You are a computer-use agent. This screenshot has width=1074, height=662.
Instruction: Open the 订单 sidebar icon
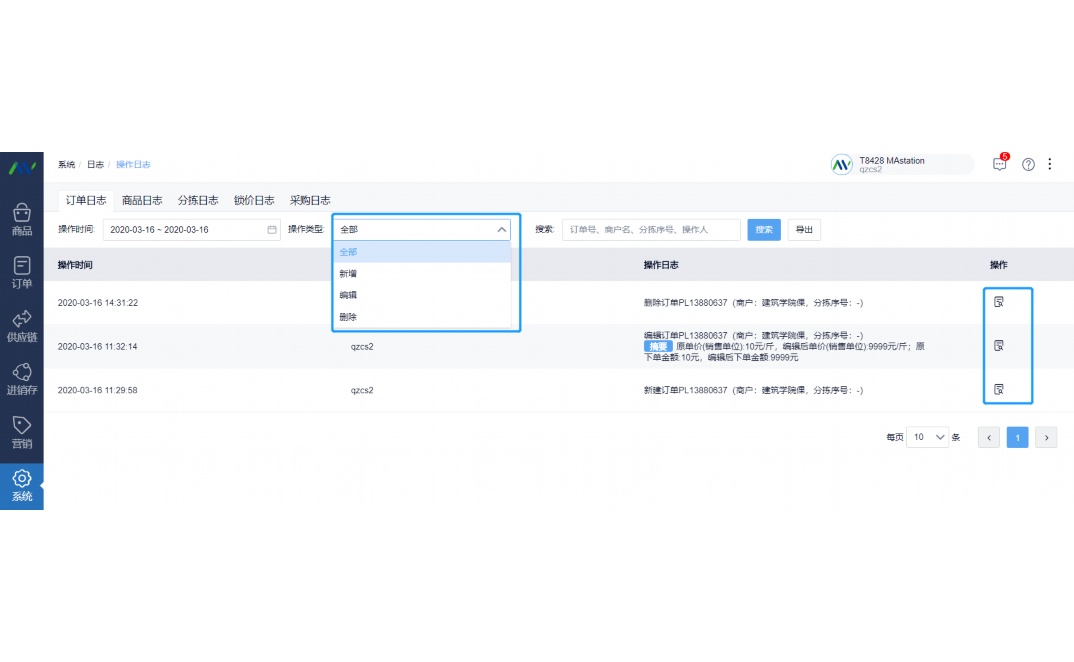click(21, 272)
